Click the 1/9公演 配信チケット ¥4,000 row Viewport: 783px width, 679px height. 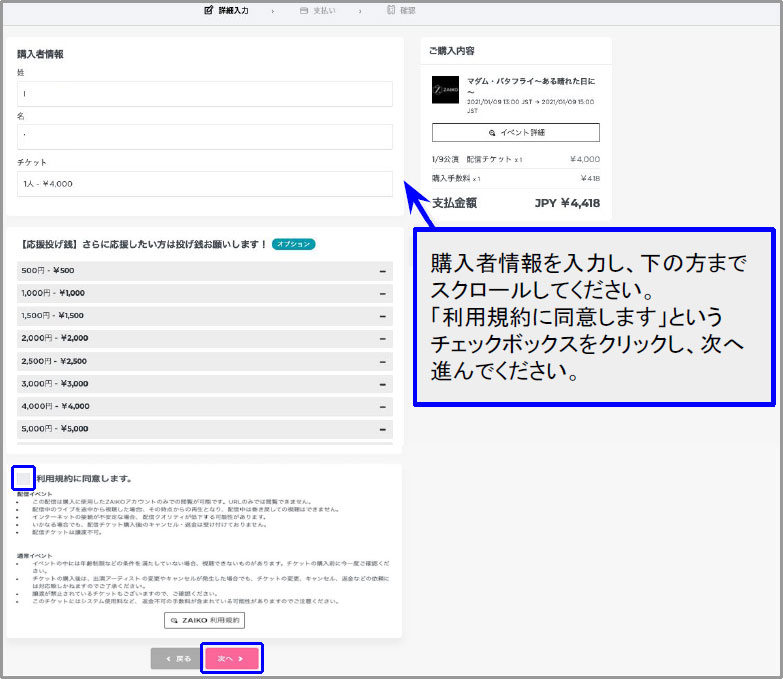pyautogui.click(x=516, y=159)
